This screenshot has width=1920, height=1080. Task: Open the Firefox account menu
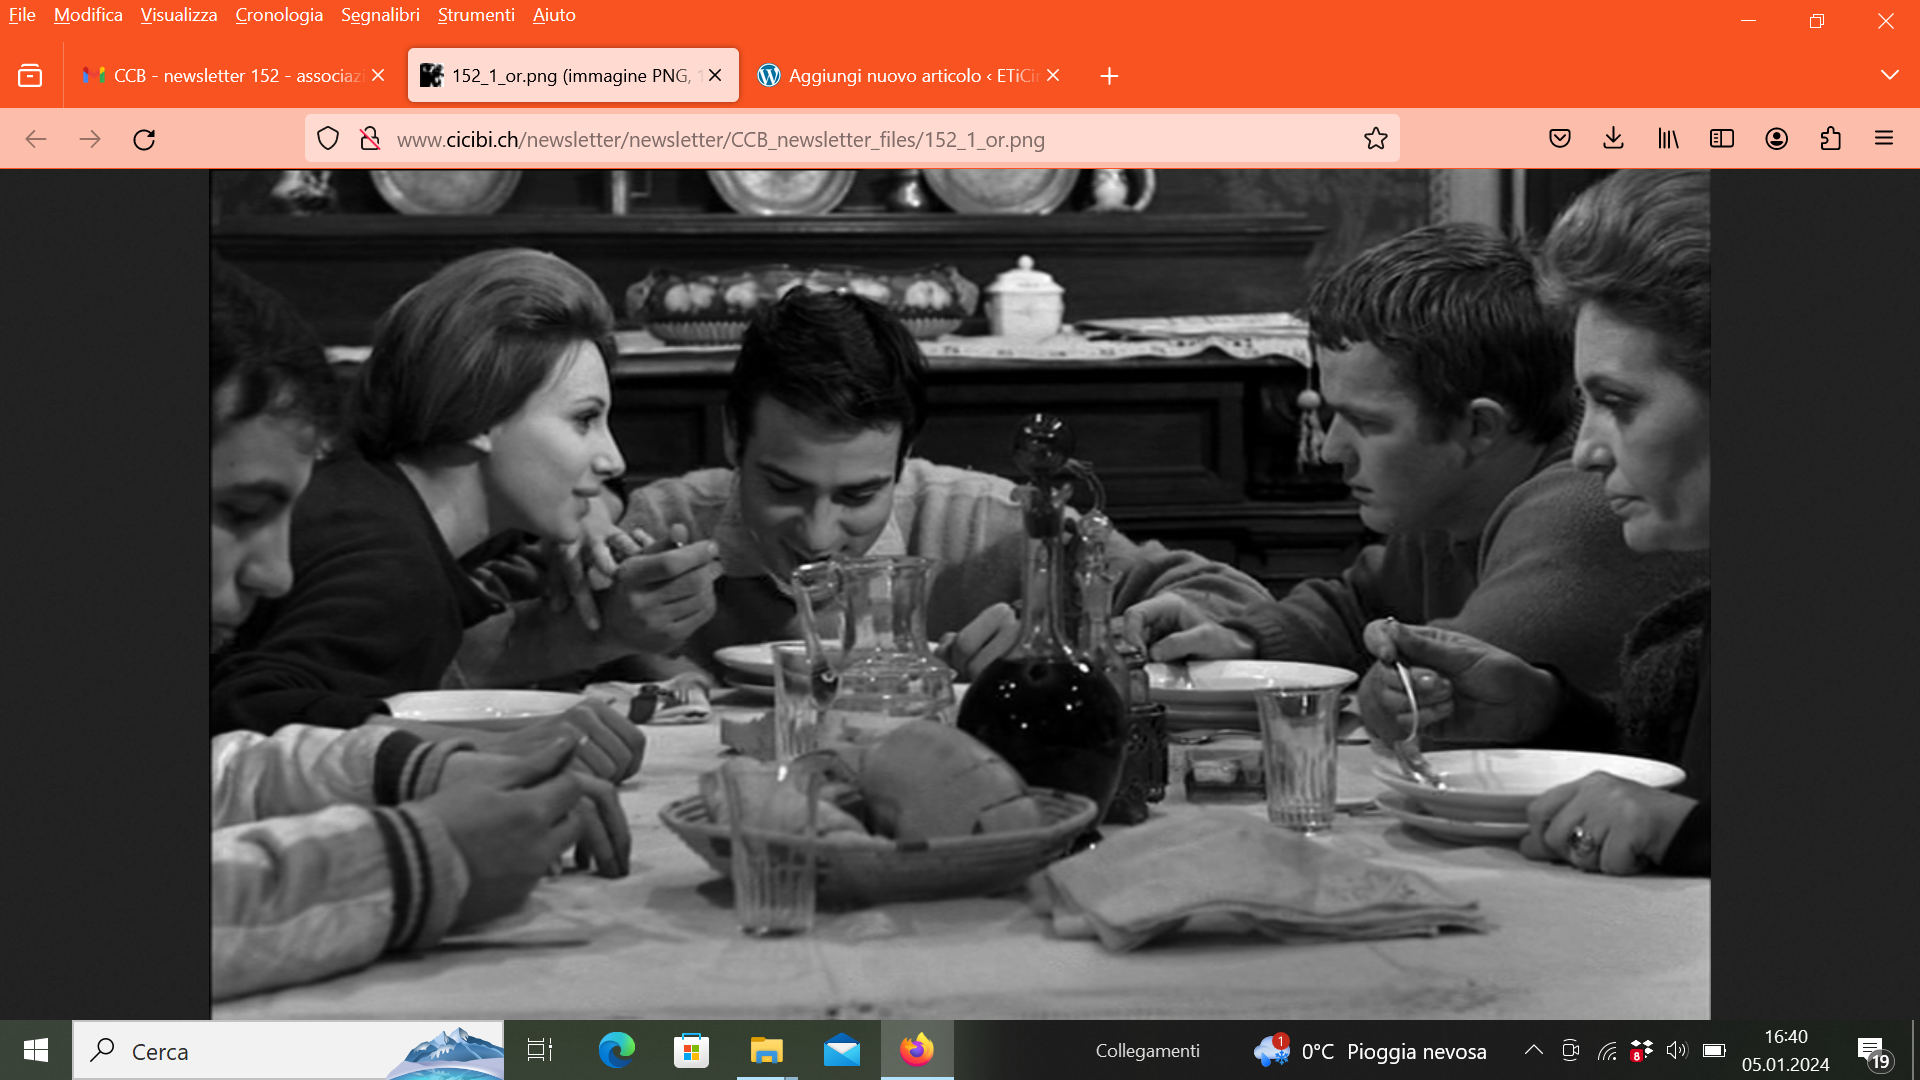tap(1776, 139)
